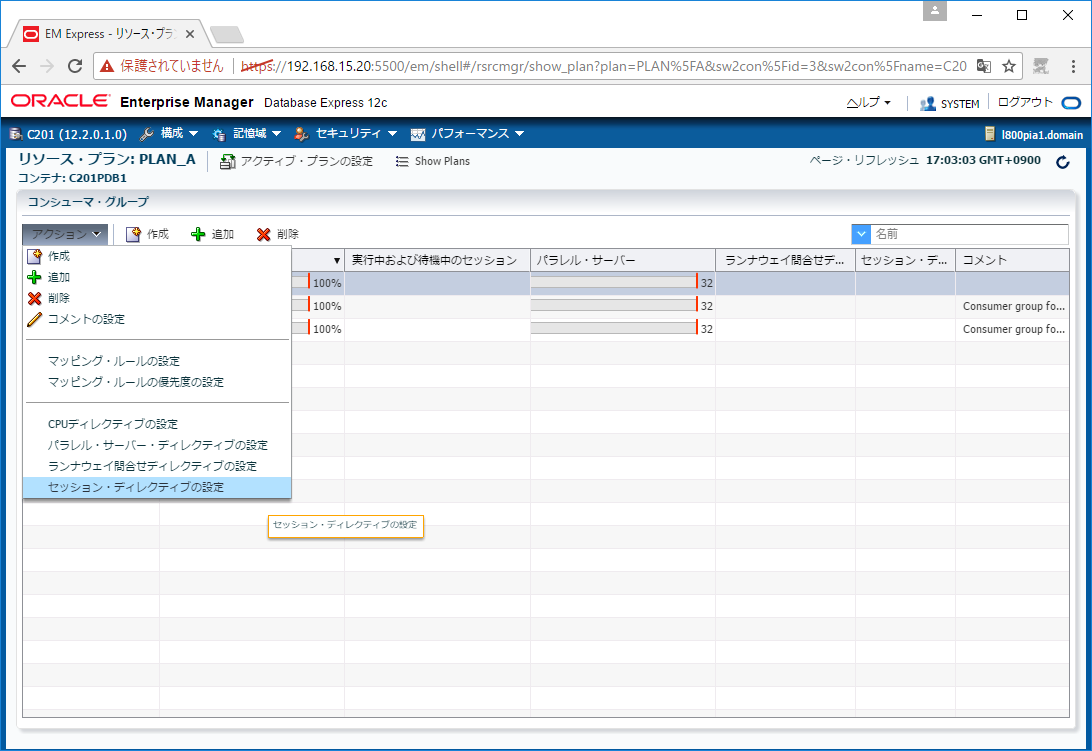
Task: Go back with browser back arrow
Action: [x=19, y=66]
